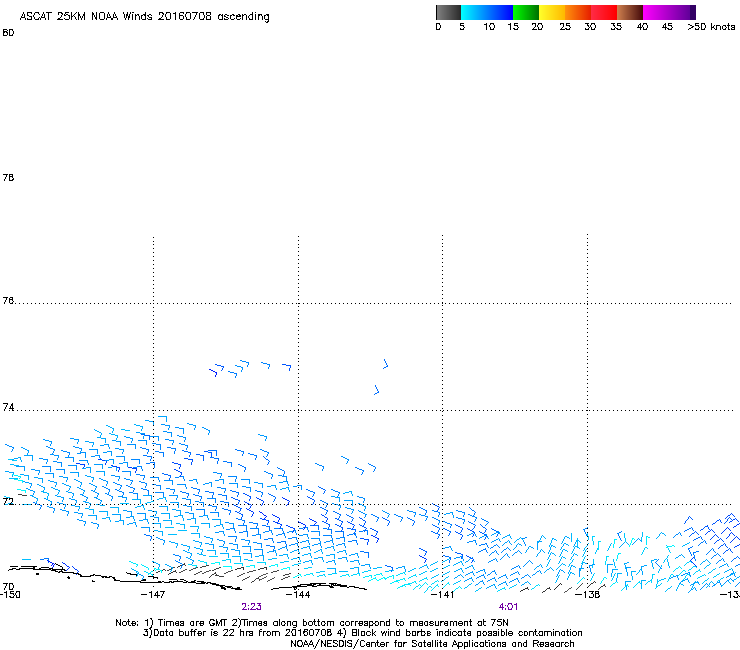Click the longitude label -141
740x650 pixels.
pyautogui.click(x=443, y=594)
